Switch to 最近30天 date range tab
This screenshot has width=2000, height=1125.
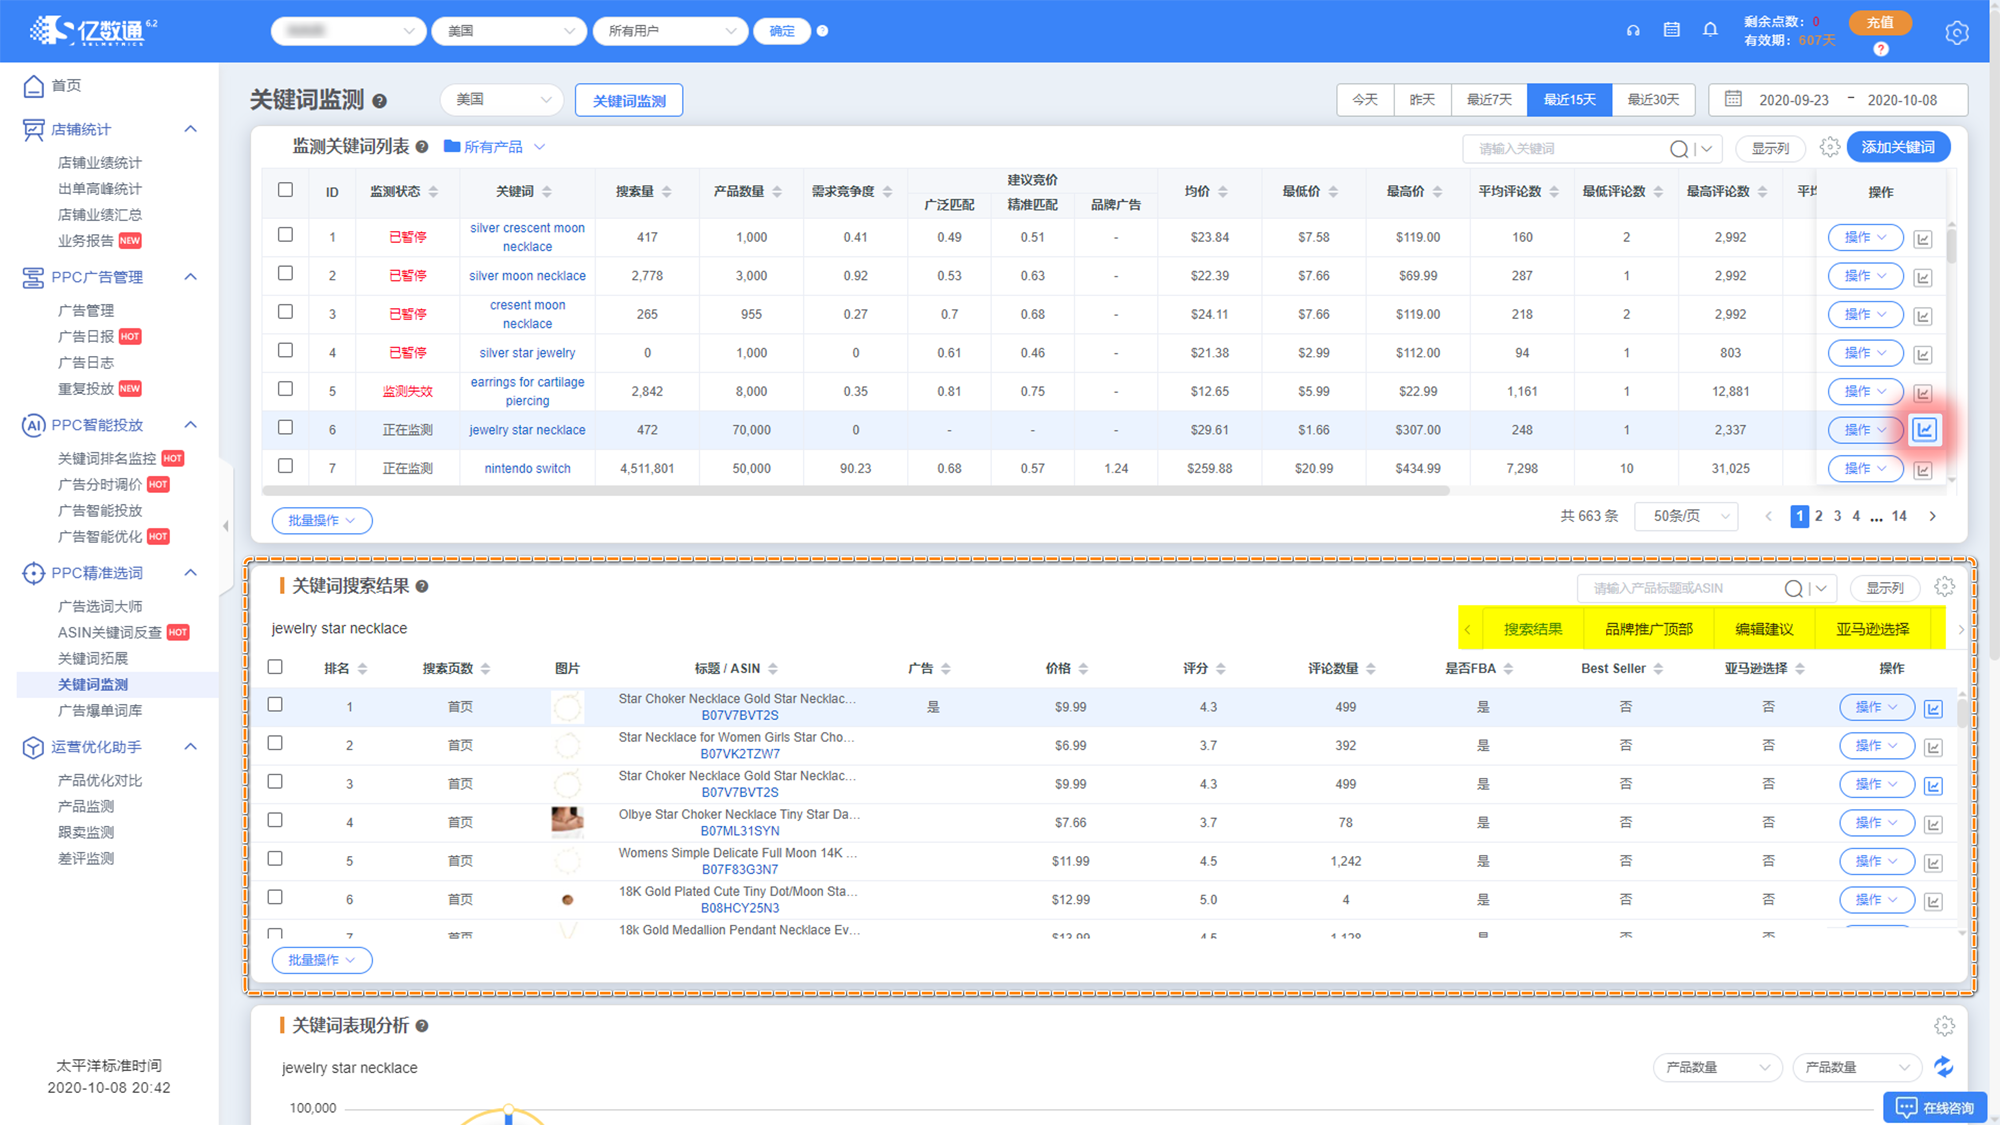pyautogui.click(x=1653, y=100)
